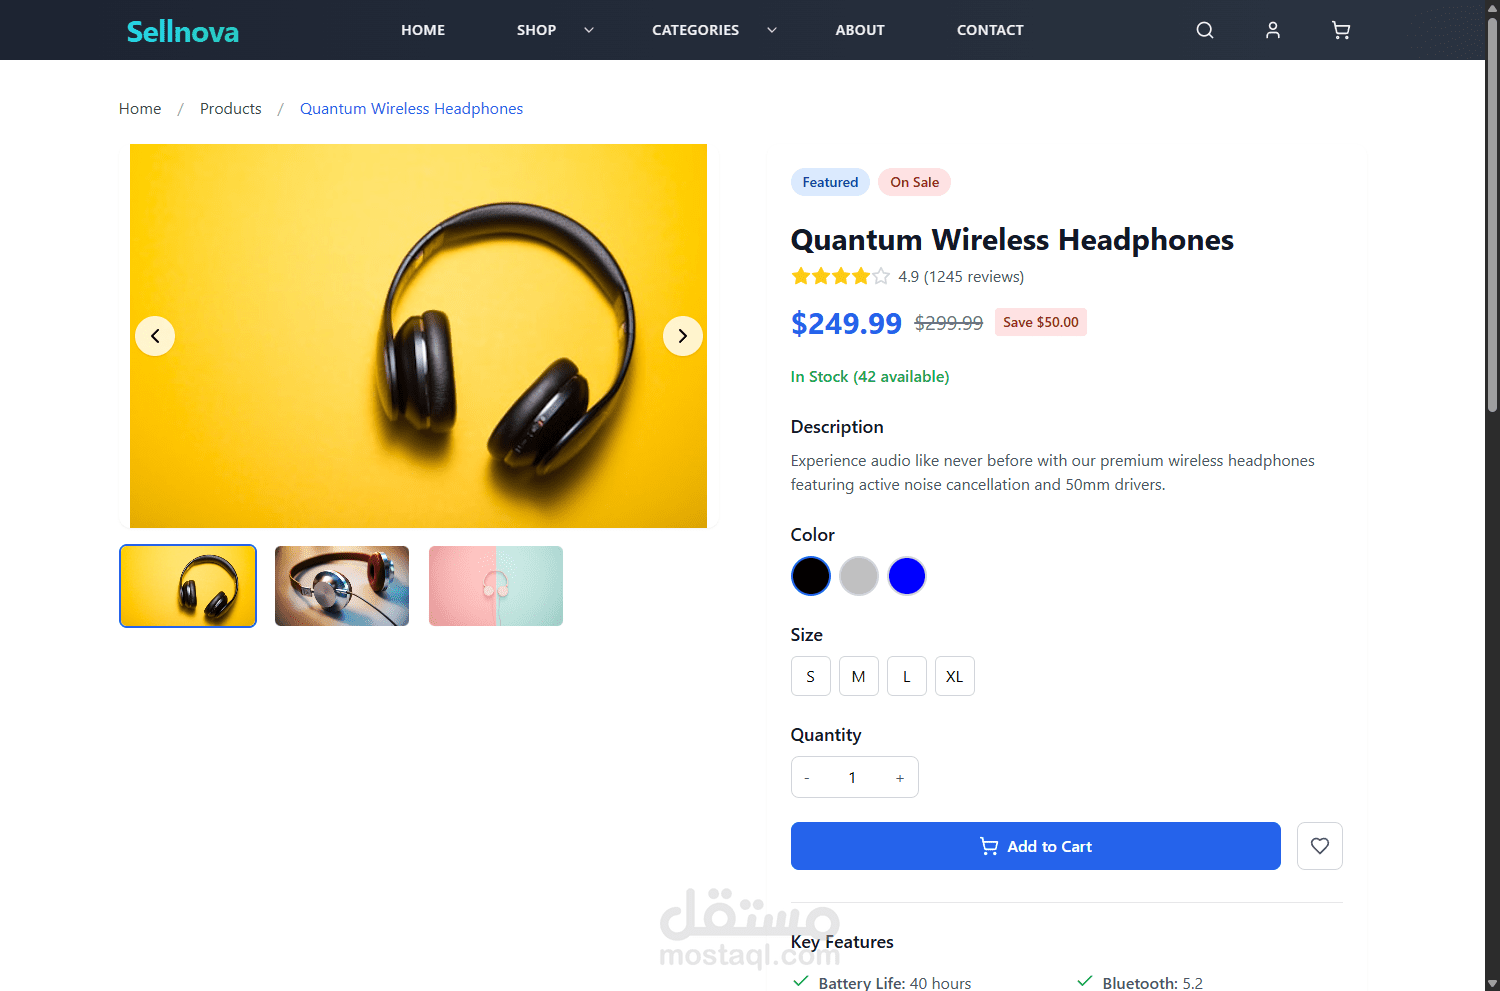
Task: Expand the Shop dropdown chevron
Action: tap(589, 30)
